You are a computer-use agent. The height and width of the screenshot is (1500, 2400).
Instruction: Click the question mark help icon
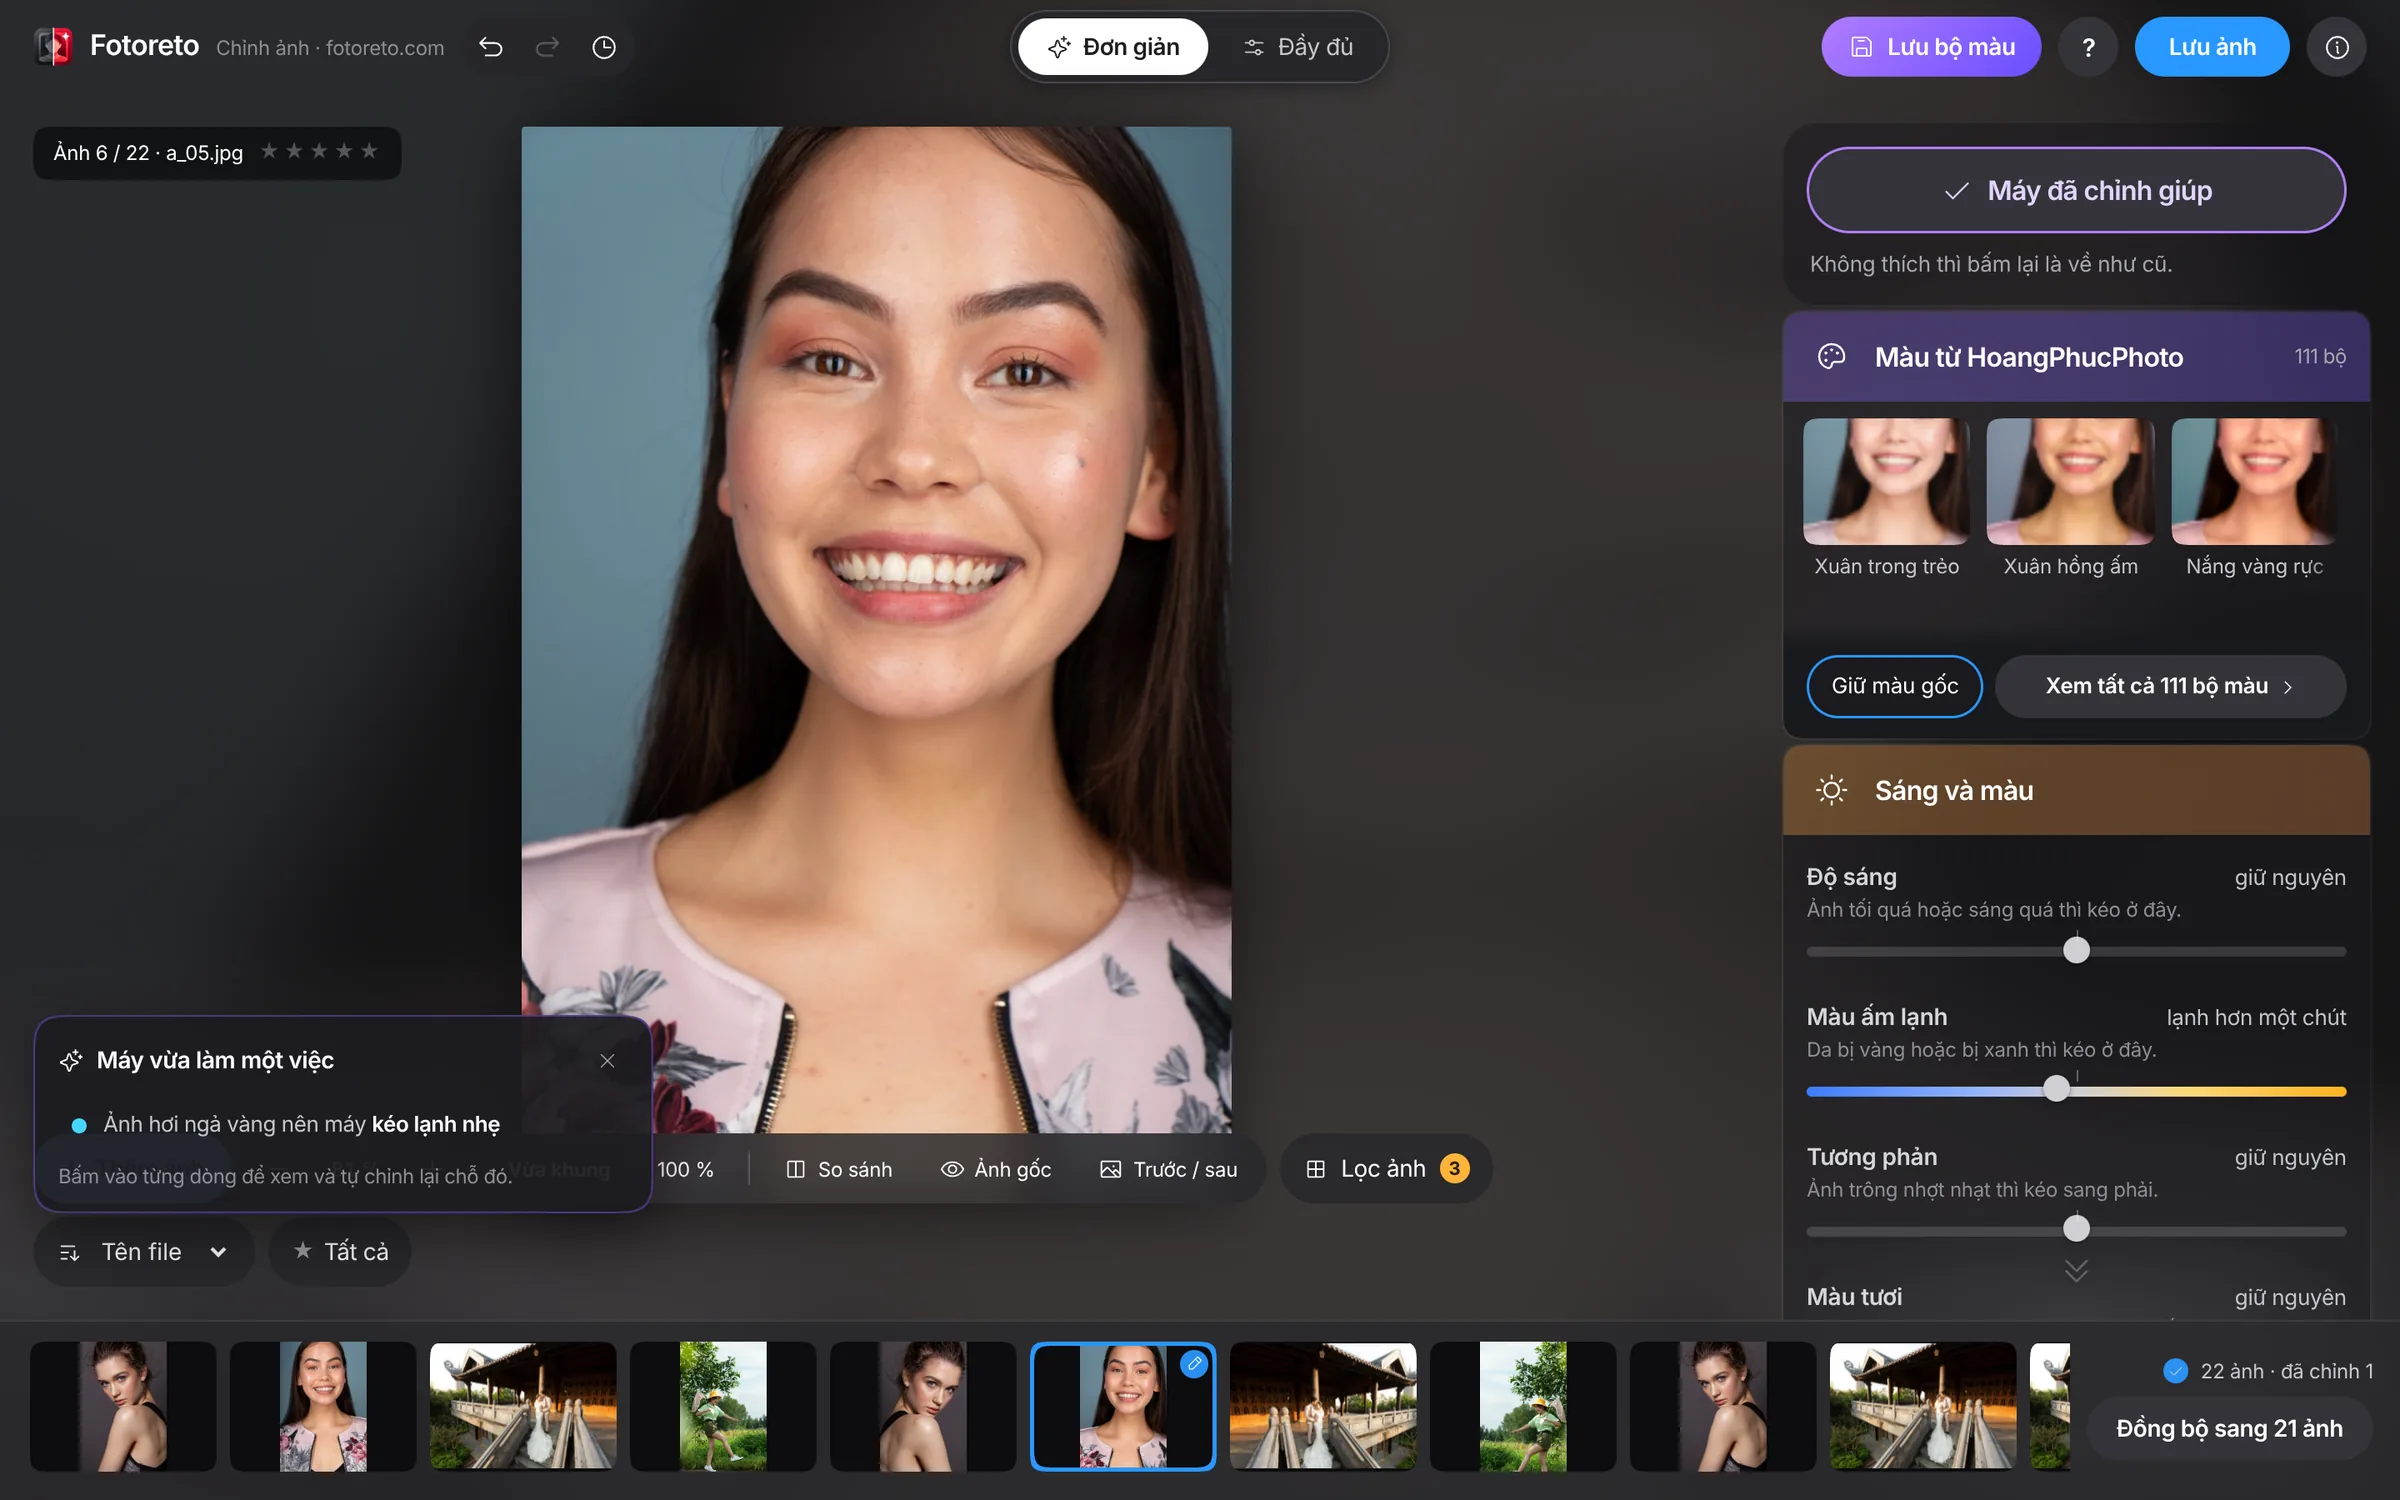pos(2088,47)
